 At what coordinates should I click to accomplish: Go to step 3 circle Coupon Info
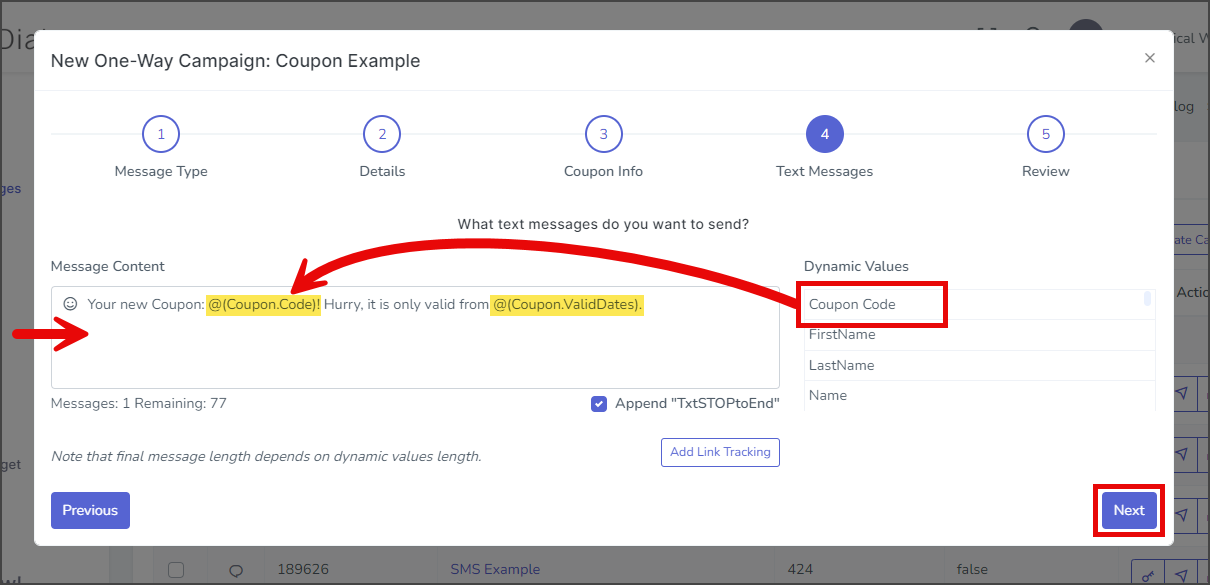(x=603, y=134)
